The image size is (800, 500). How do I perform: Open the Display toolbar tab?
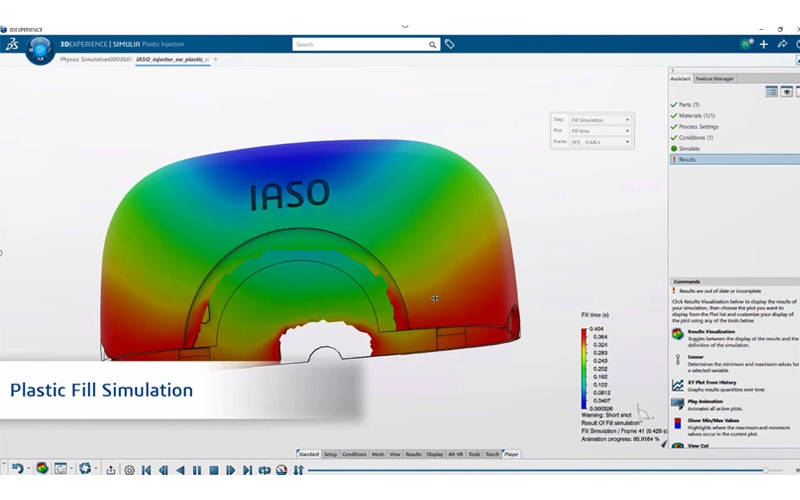coord(435,454)
